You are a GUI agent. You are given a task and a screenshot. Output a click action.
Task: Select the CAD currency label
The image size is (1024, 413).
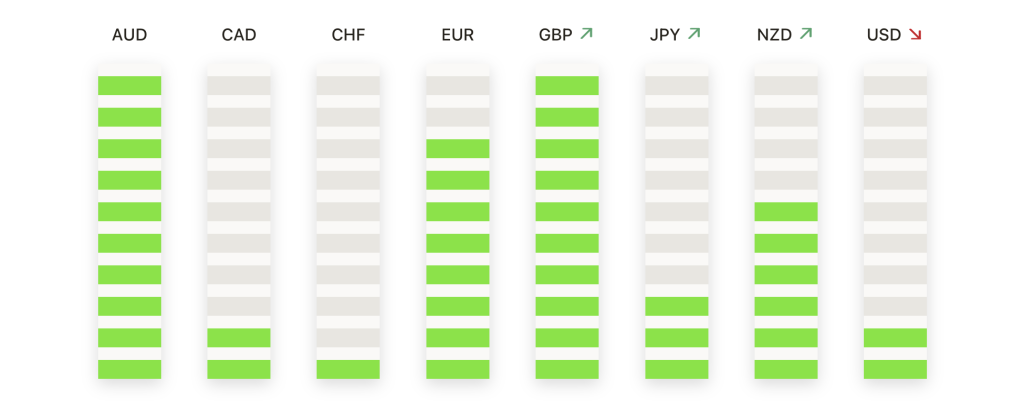coord(239,35)
